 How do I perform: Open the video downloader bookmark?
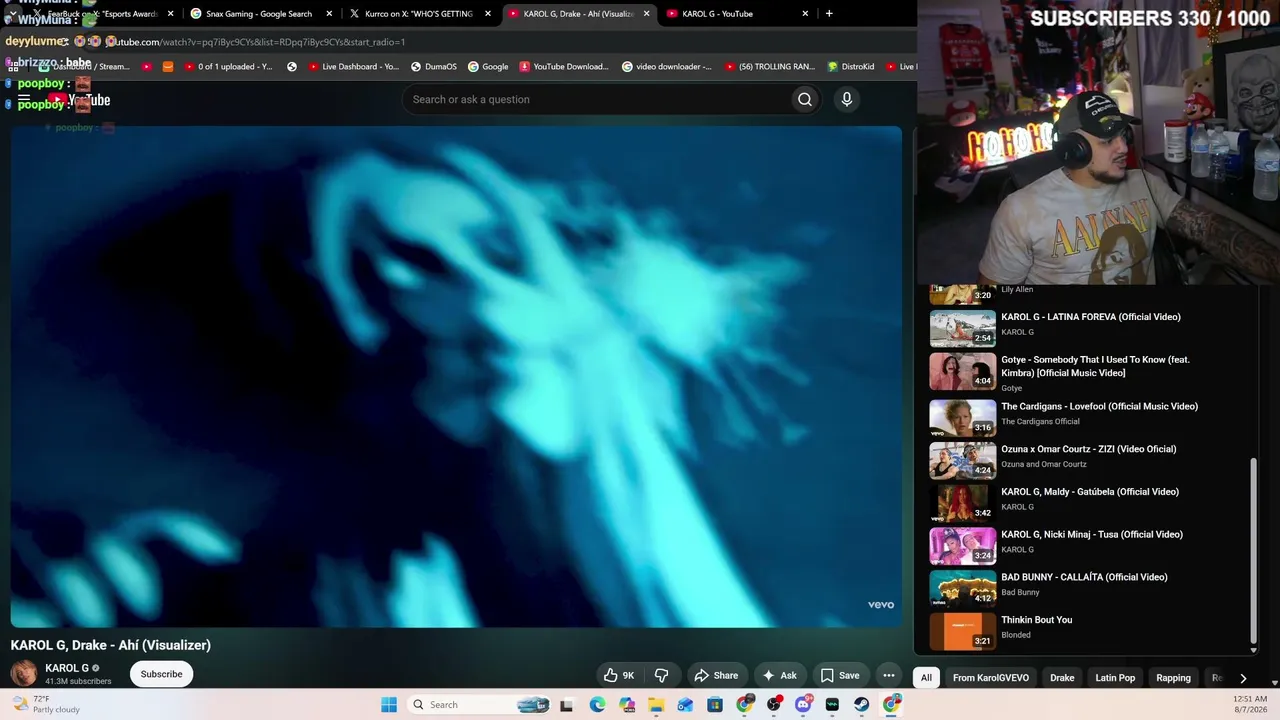pos(667,67)
